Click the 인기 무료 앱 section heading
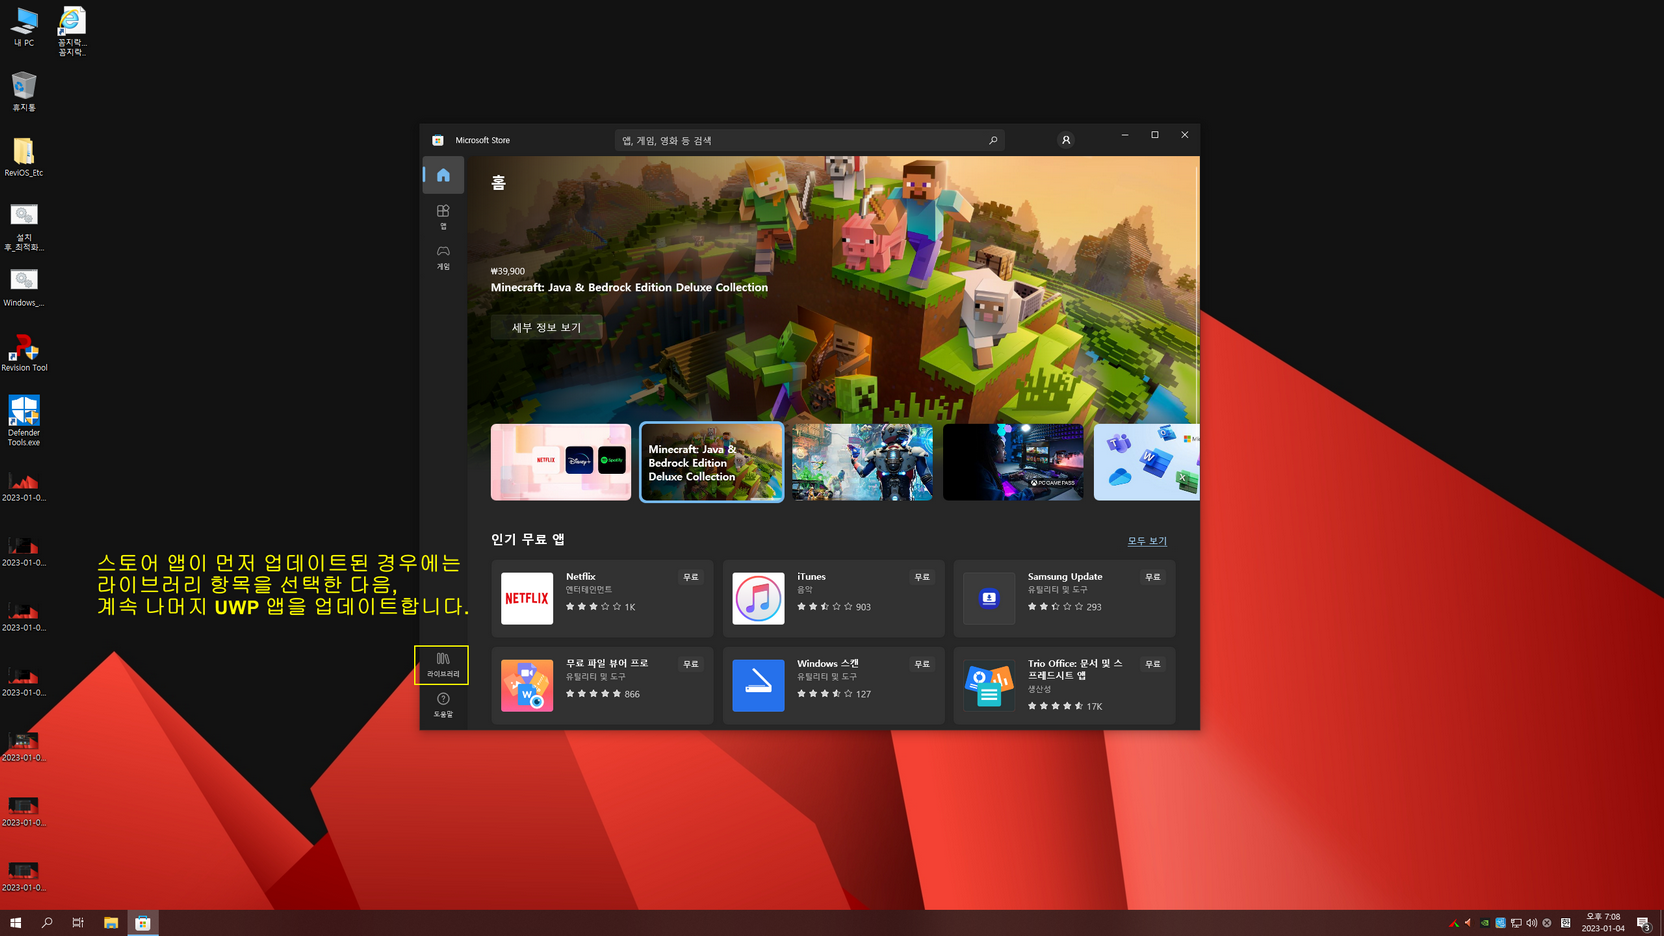Viewport: 1664px width, 936px height. [x=528, y=539]
